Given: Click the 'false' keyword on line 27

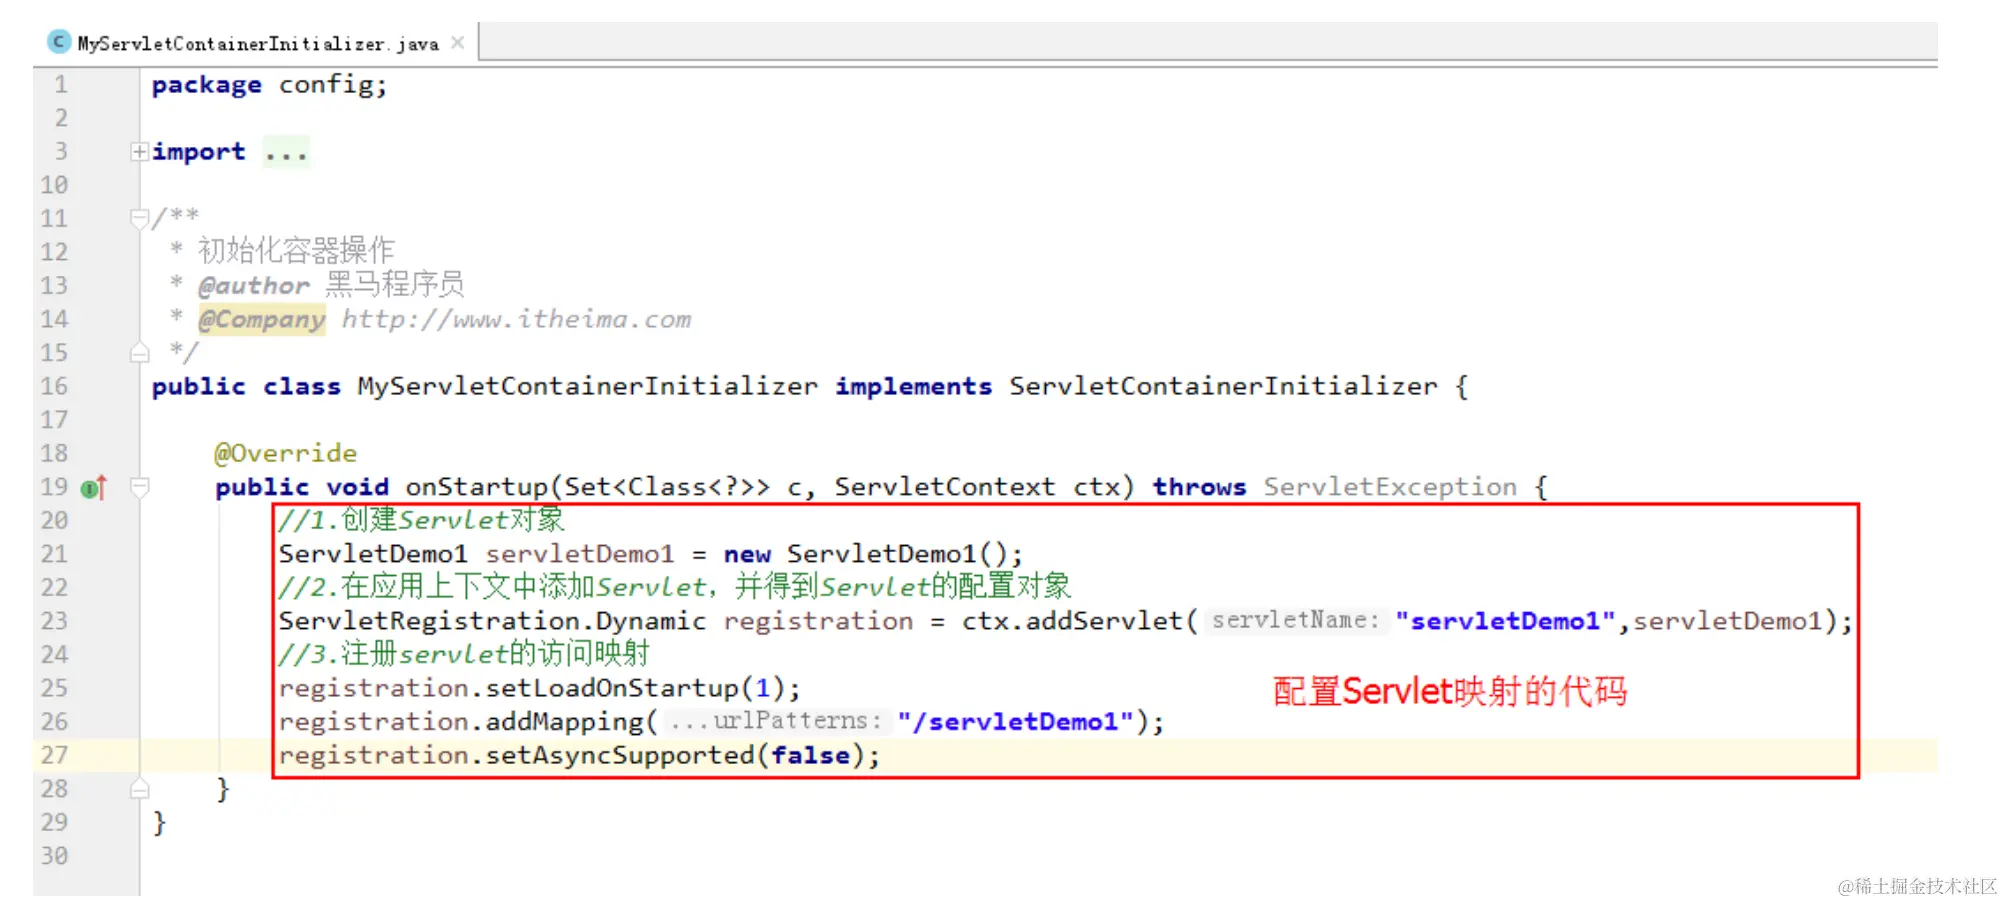Looking at the screenshot, I should coord(810,756).
